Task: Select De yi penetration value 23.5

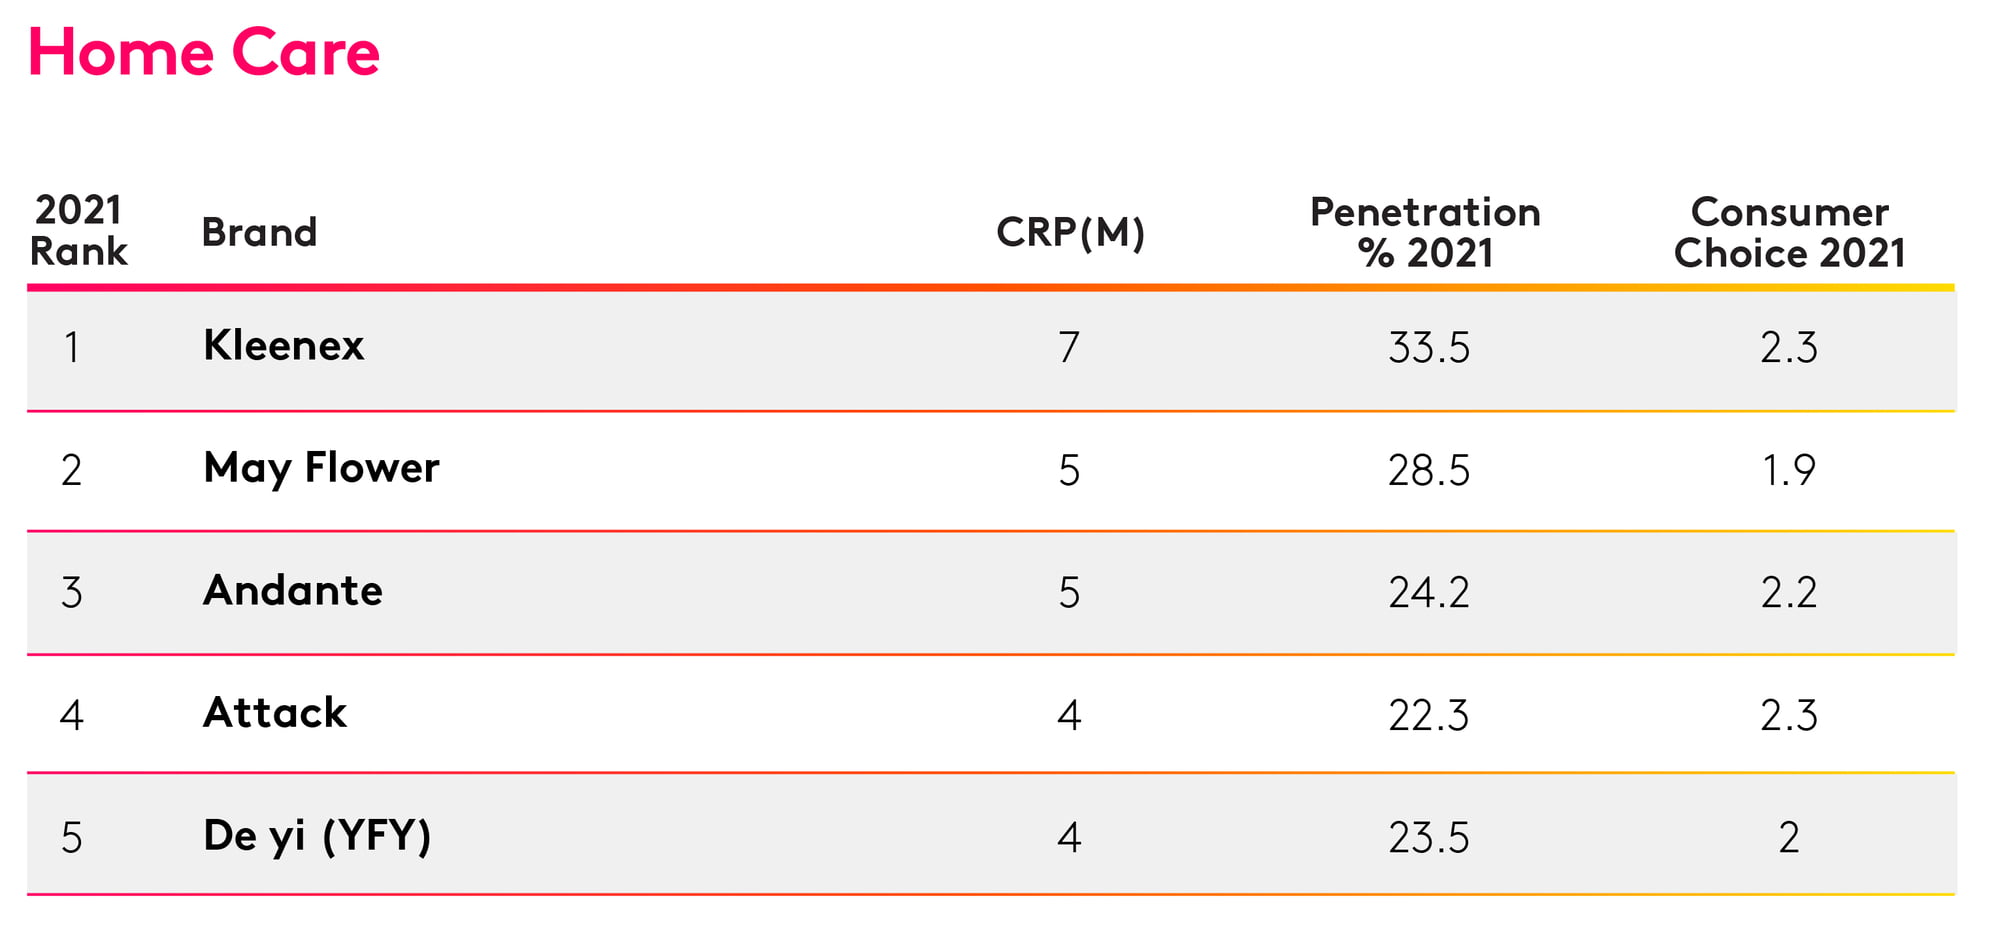Action: click(1429, 838)
